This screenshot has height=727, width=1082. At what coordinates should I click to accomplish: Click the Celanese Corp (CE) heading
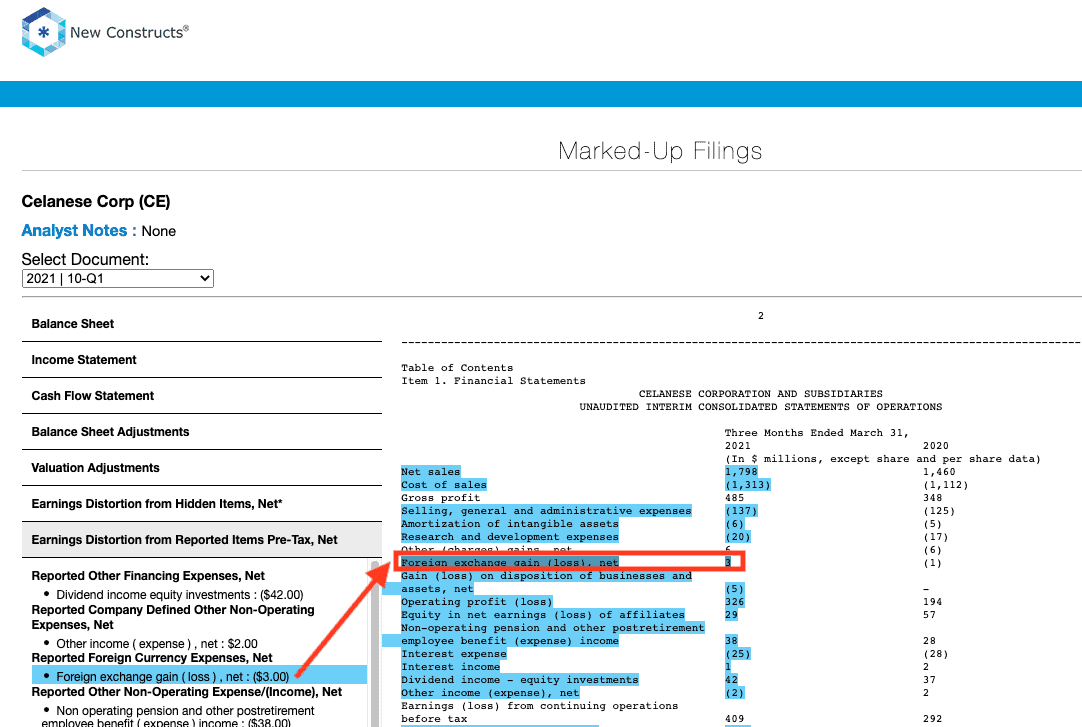tap(96, 201)
